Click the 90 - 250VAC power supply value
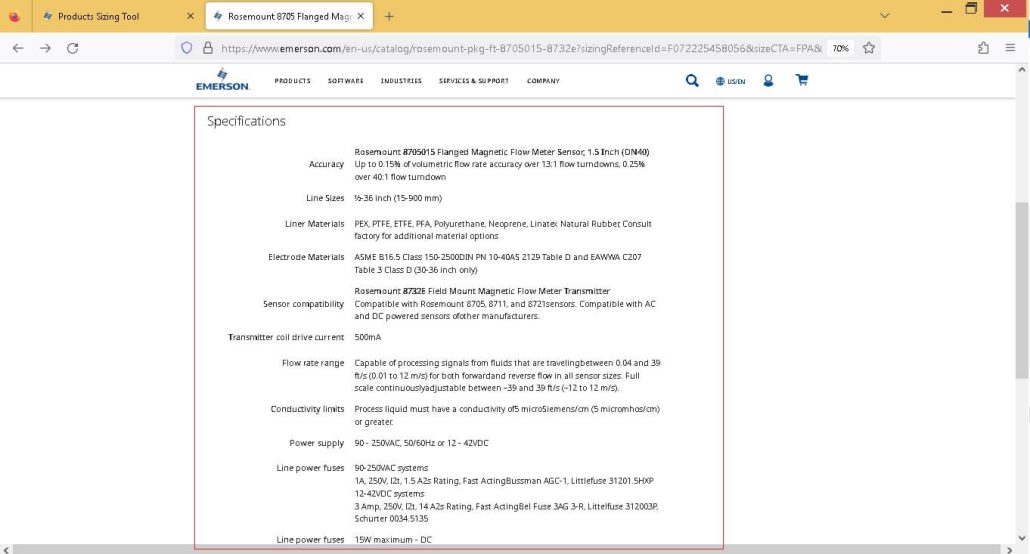 click(422, 443)
